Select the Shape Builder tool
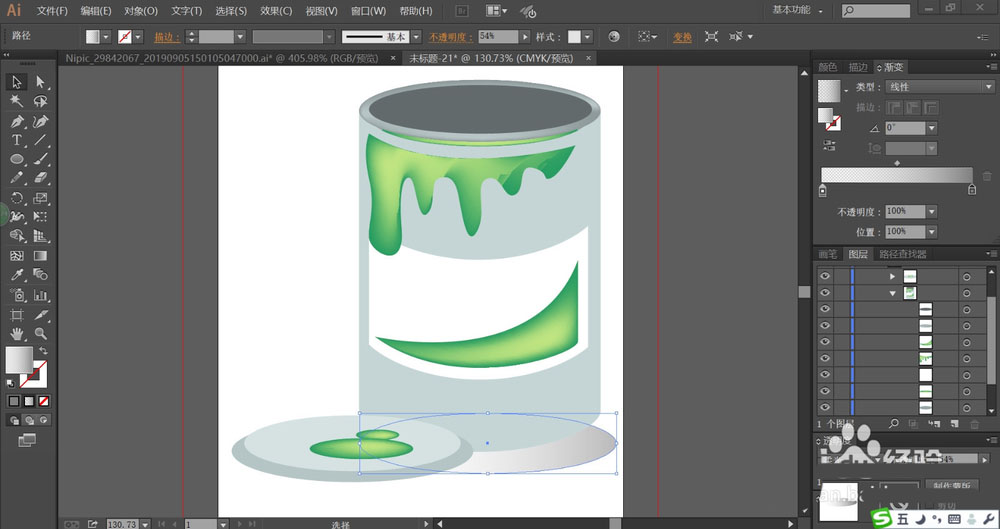 [17, 236]
